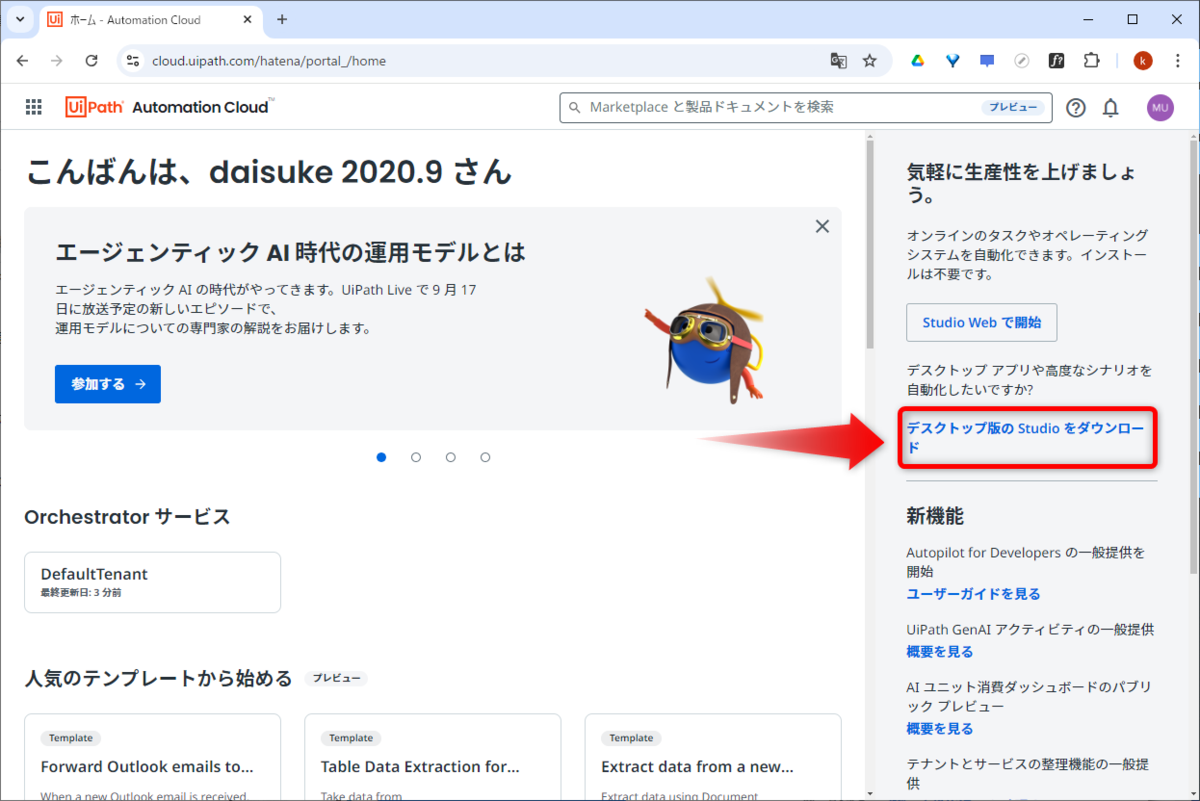This screenshot has height=801, width=1200.
Task: Click the UiPath Automation Cloud logo
Action: (170, 107)
